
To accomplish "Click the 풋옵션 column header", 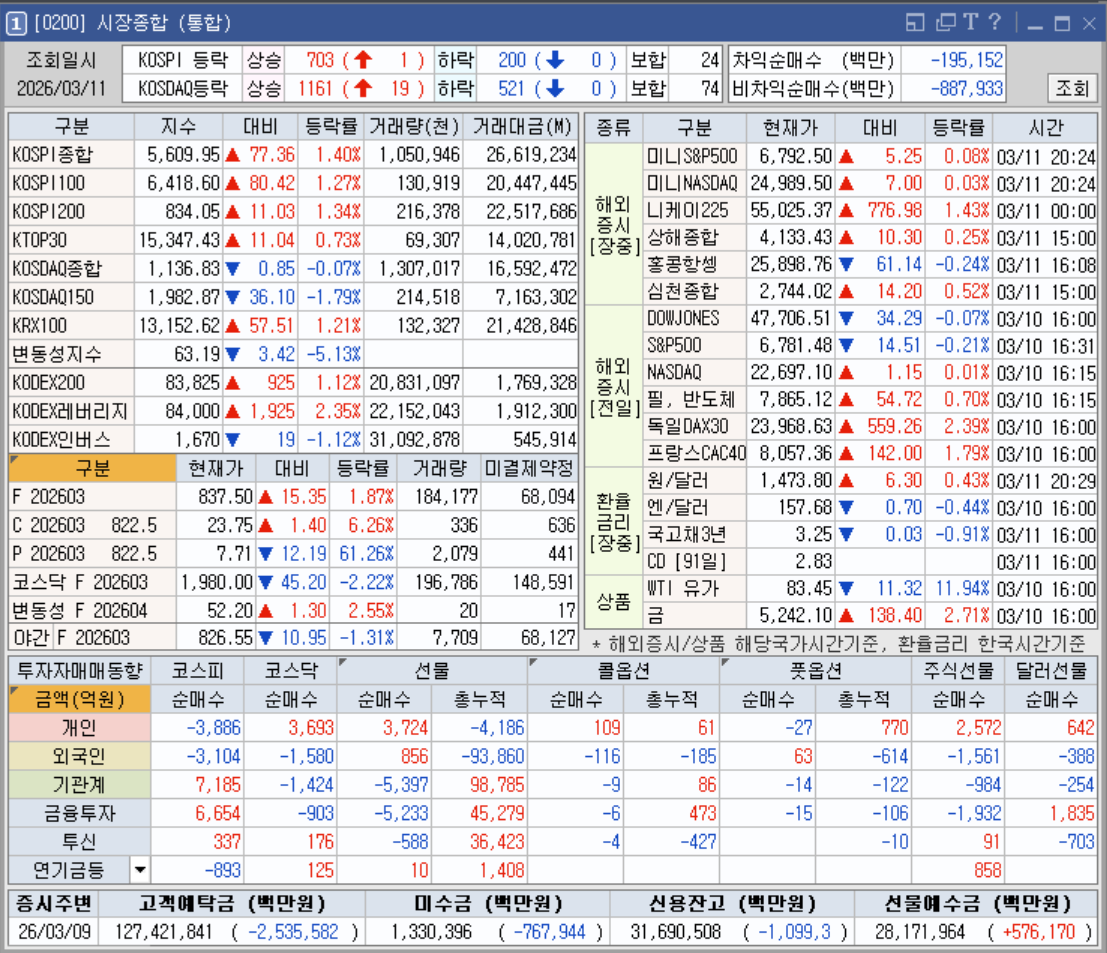I will click(815, 671).
